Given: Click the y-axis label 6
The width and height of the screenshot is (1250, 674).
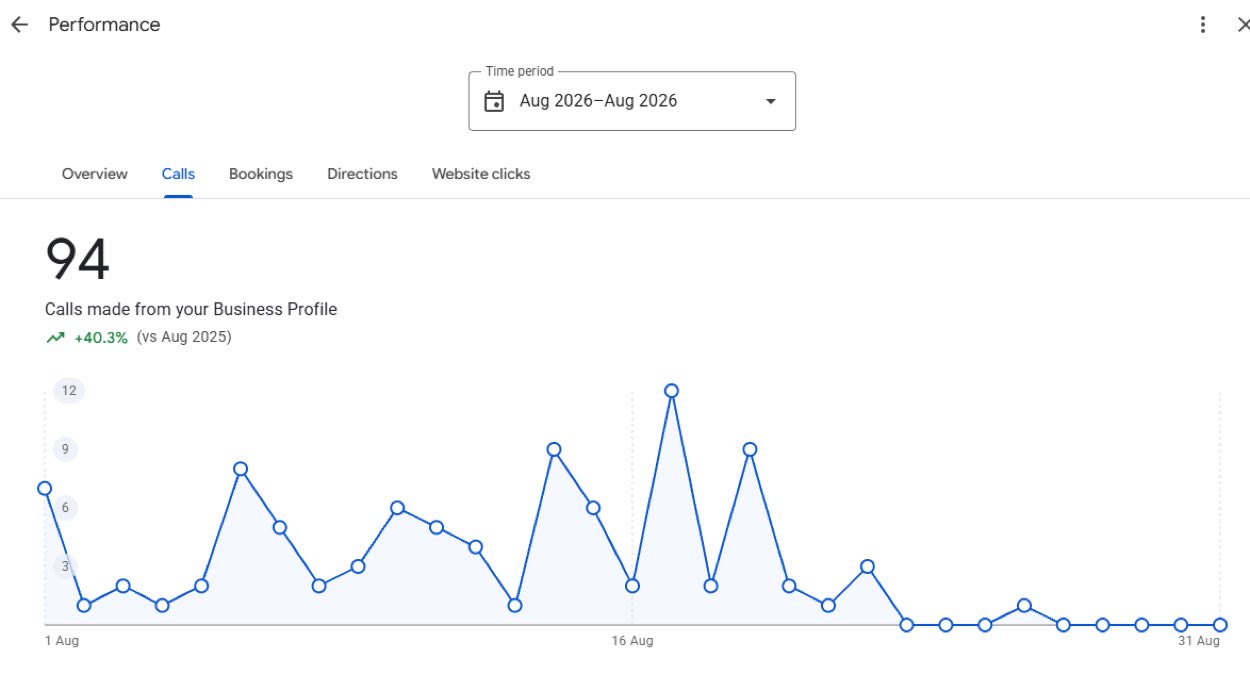Looking at the screenshot, I should (65, 508).
